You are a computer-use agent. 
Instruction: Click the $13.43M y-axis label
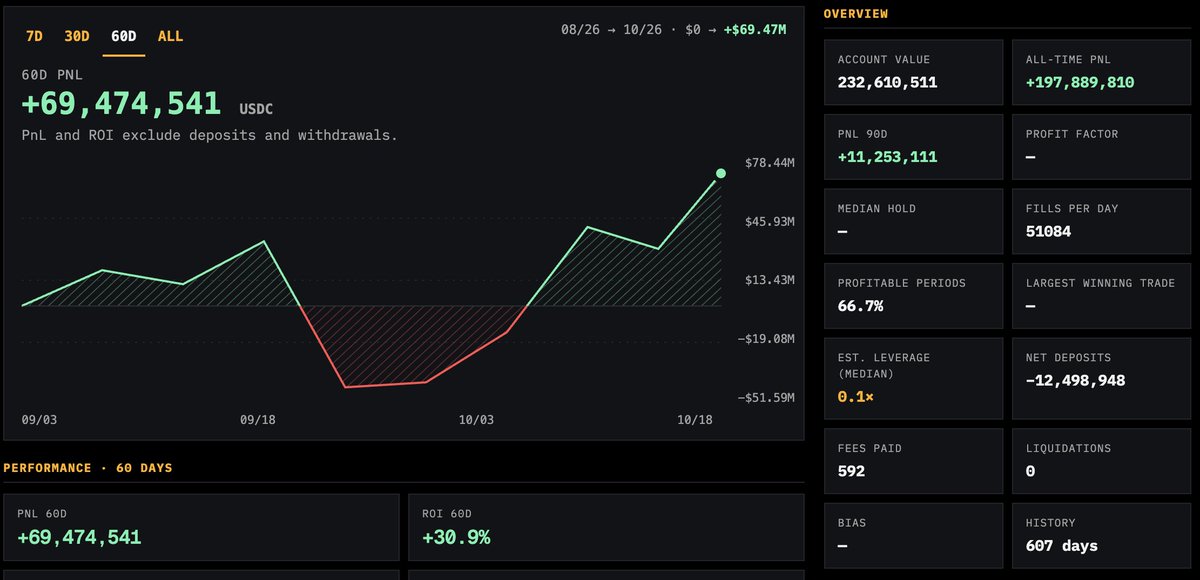[770, 280]
